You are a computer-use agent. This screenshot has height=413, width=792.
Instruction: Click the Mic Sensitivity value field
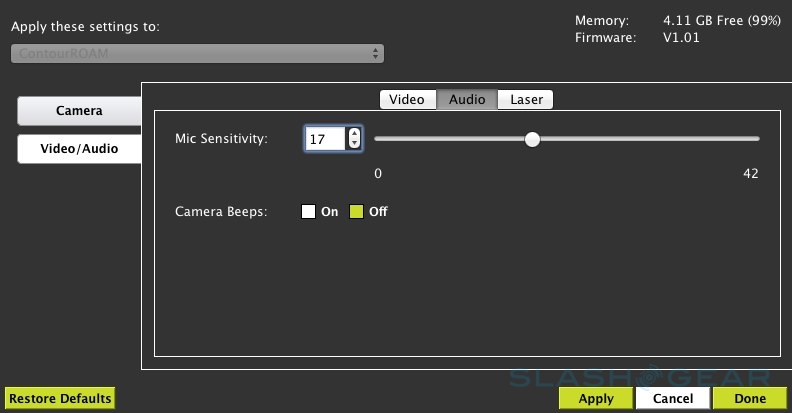coord(324,139)
